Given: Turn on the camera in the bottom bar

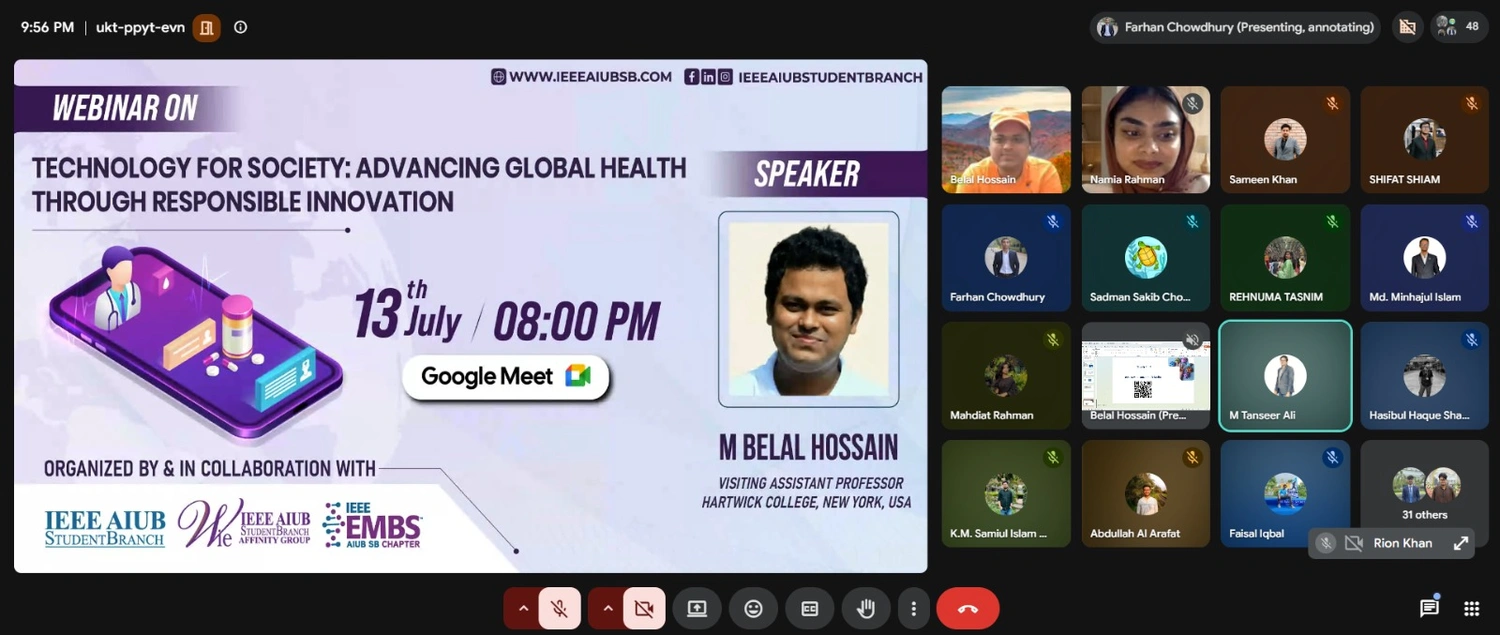Looking at the screenshot, I should (644, 608).
